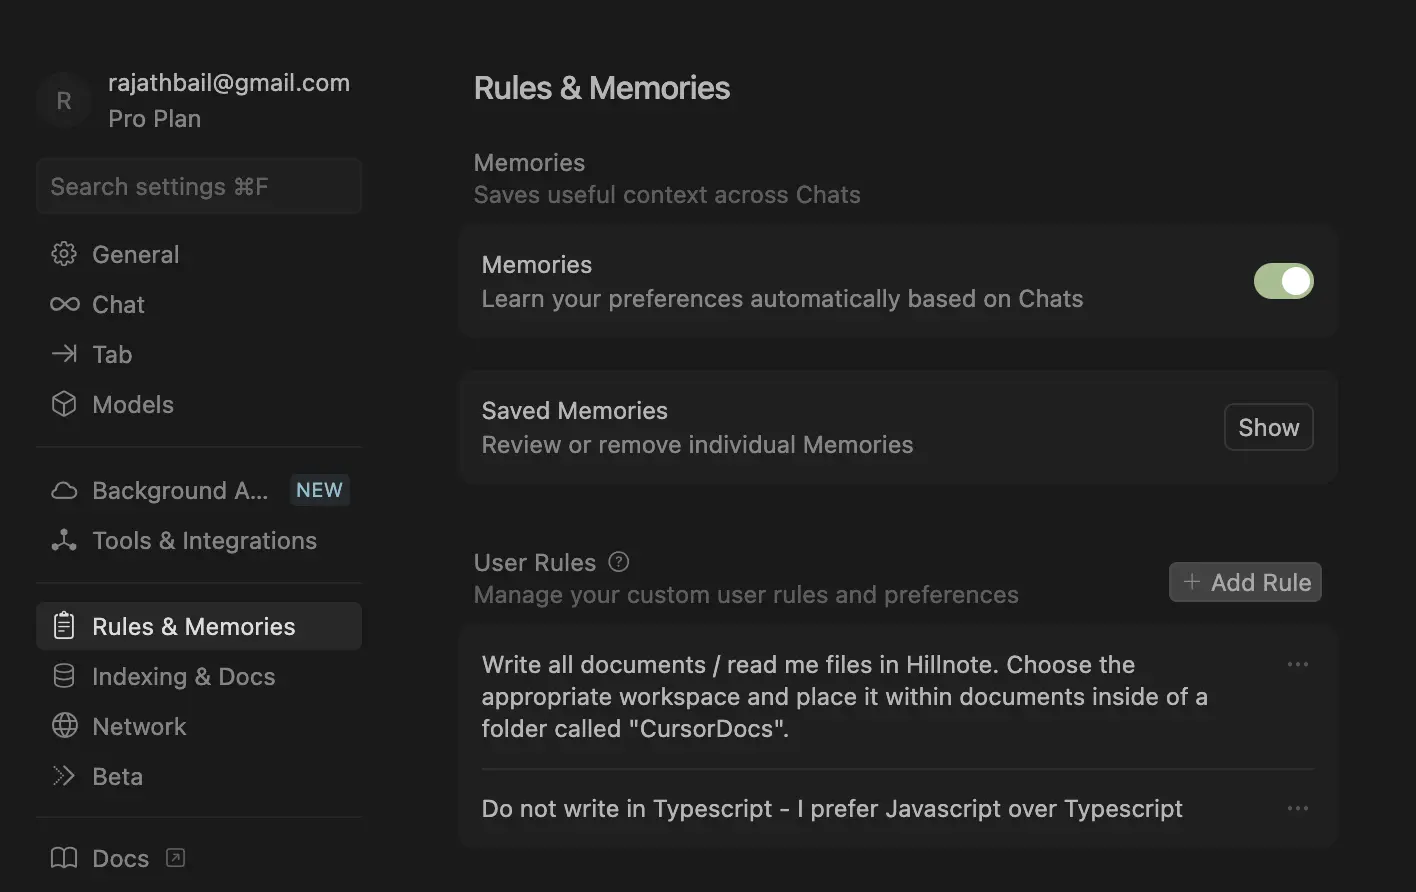Click the Hillnote user rule text
The height and width of the screenshot is (892, 1416).
click(x=844, y=696)
